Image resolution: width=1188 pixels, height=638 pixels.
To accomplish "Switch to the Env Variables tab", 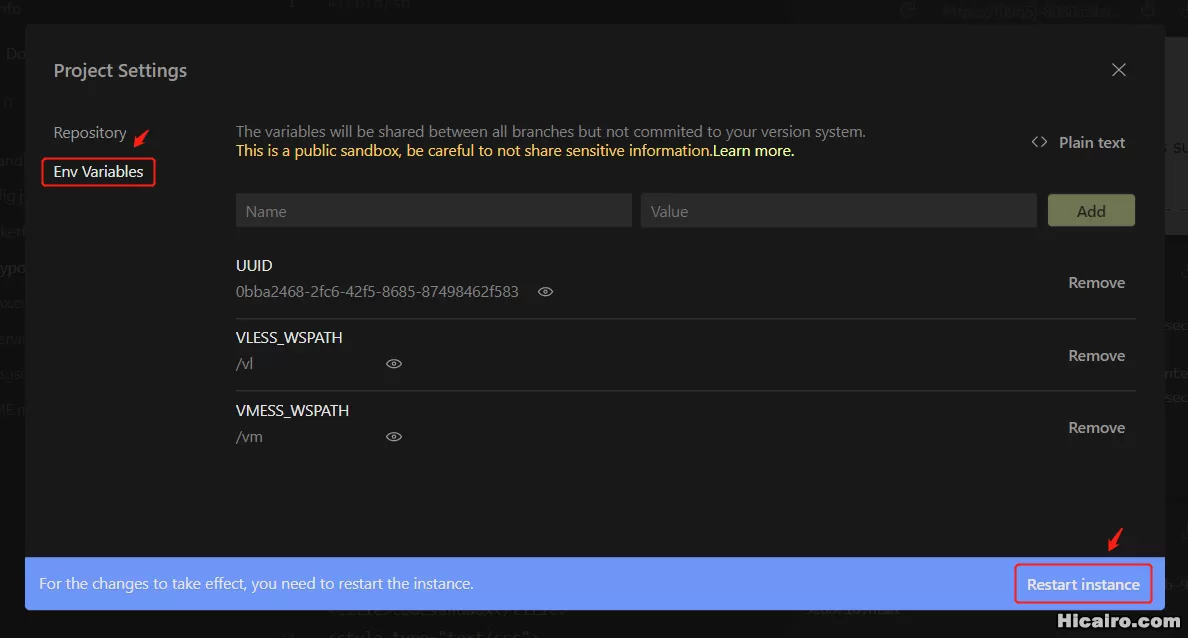I will pyautogui.click(x=98, y=172).
